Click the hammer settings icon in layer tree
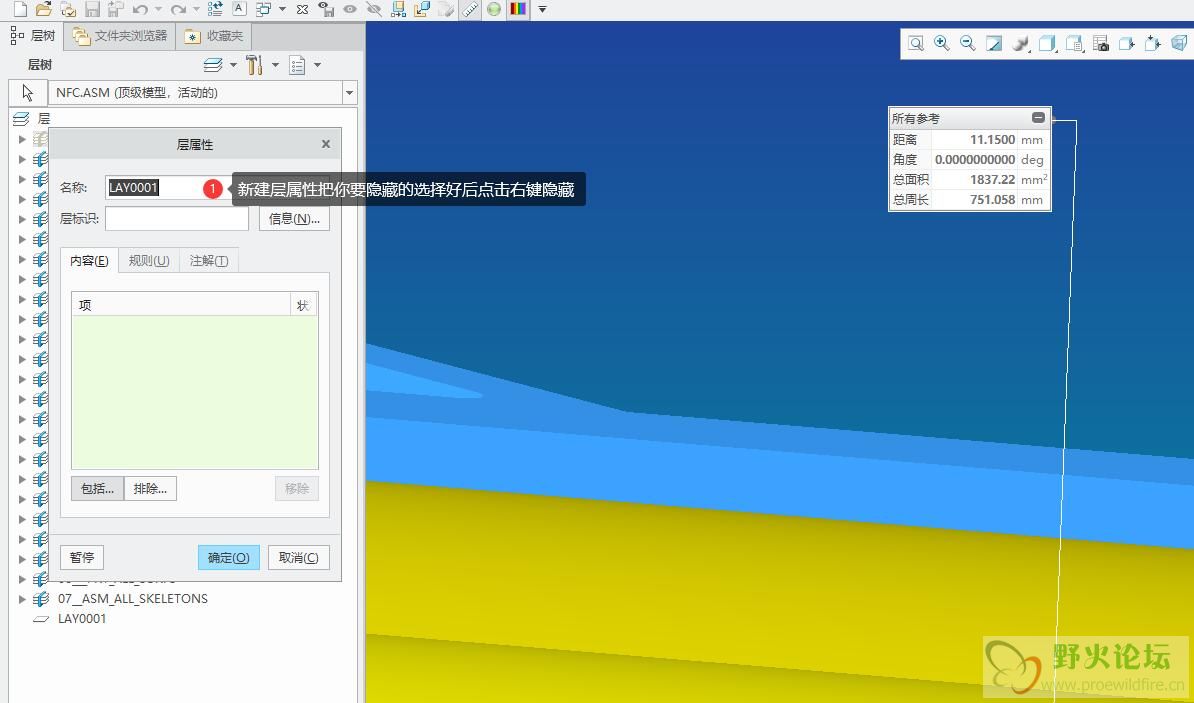The width and height of the screenshot is (1194, 703). click(x=254, y=65)
